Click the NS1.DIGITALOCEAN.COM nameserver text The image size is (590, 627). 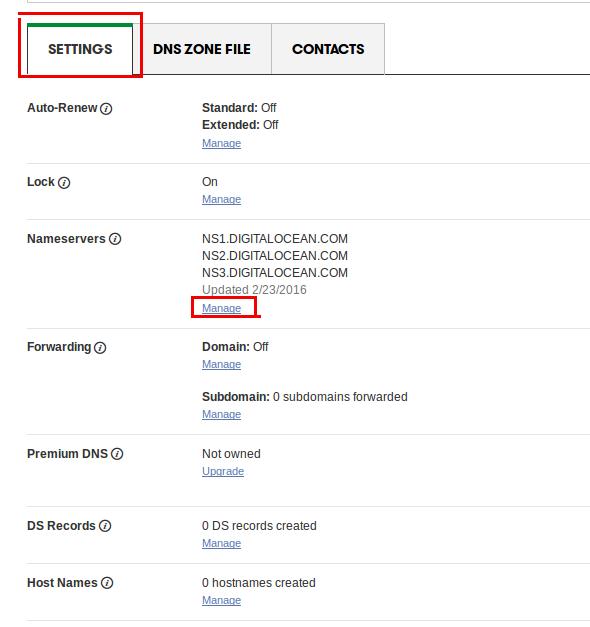[x=275, y=239]
